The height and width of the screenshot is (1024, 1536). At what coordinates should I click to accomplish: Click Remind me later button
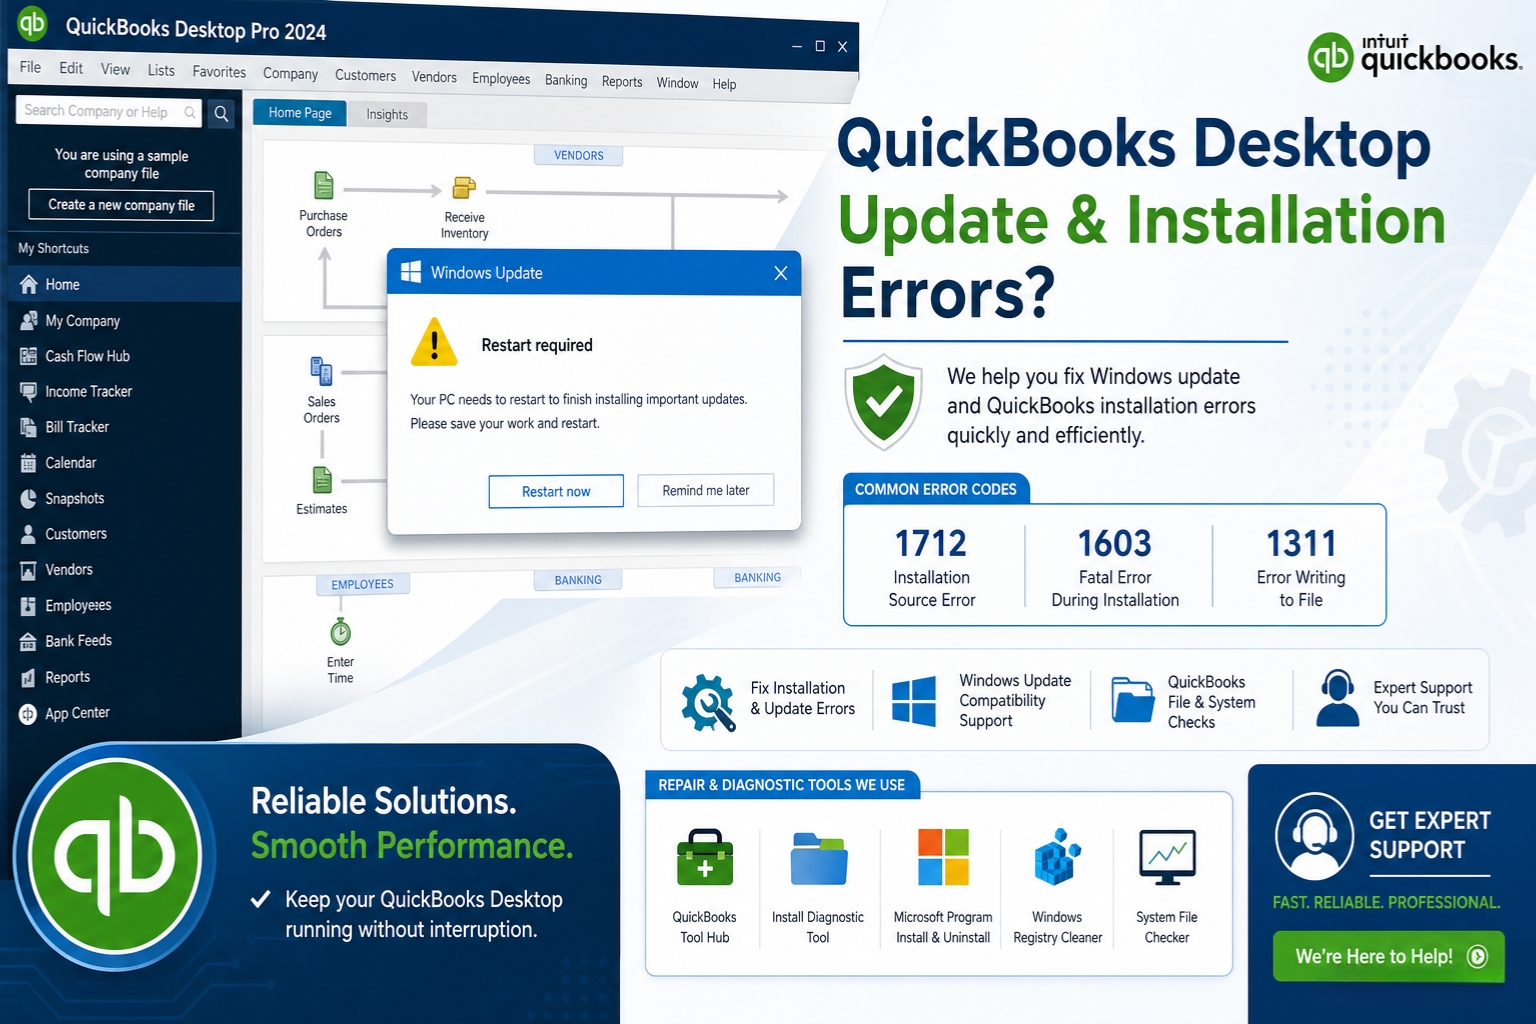[706, 490]
